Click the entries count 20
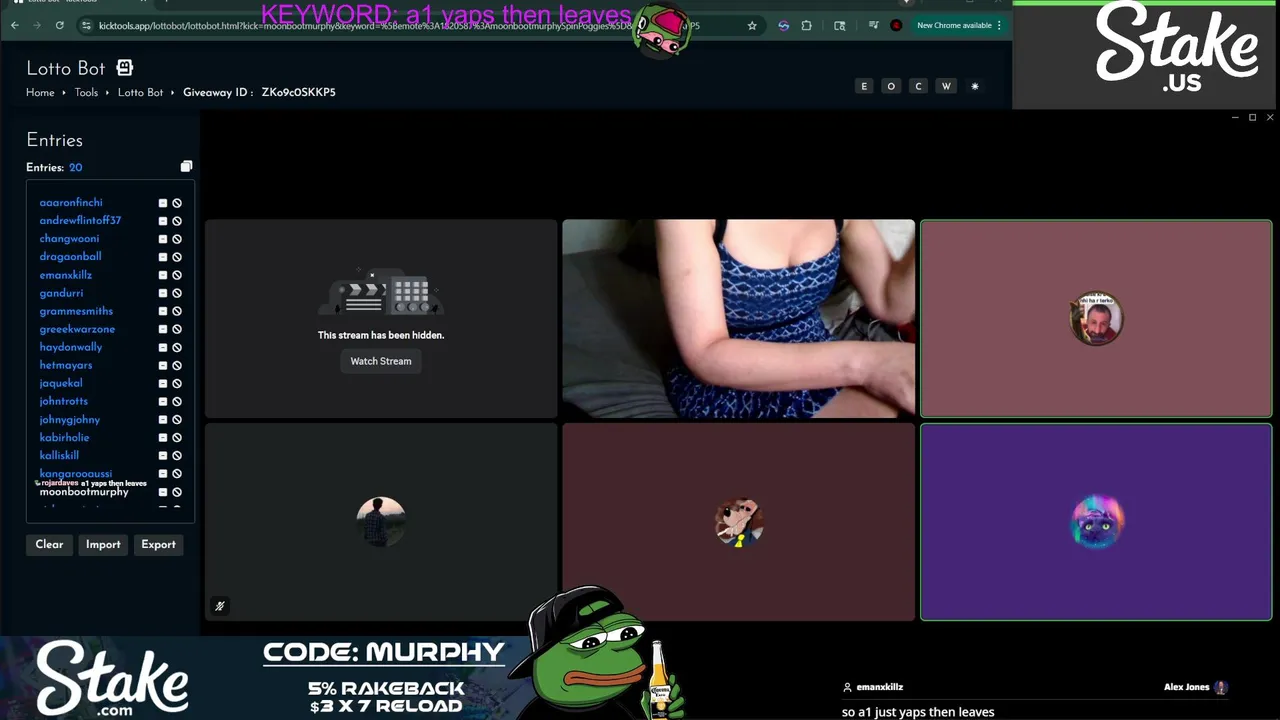Viewport: 1280px width, 720px height. coord(75,168)
